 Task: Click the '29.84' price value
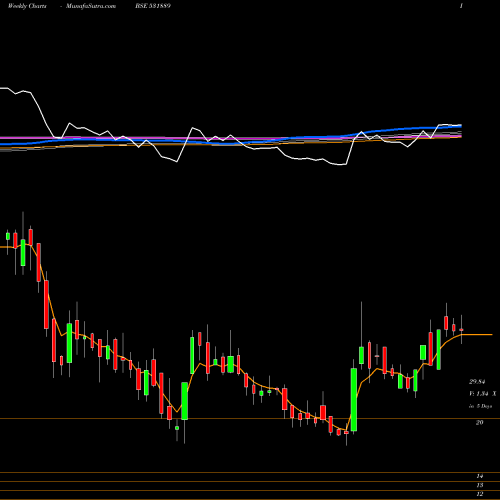477,382
